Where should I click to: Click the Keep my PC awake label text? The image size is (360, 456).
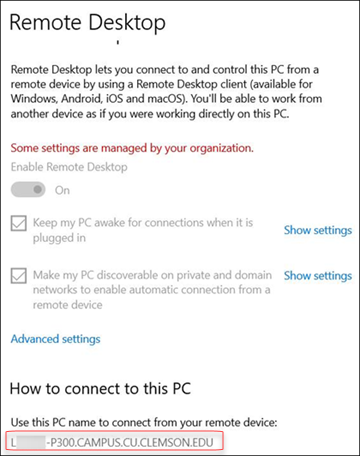pyautogui.click(x=143, y=230)
